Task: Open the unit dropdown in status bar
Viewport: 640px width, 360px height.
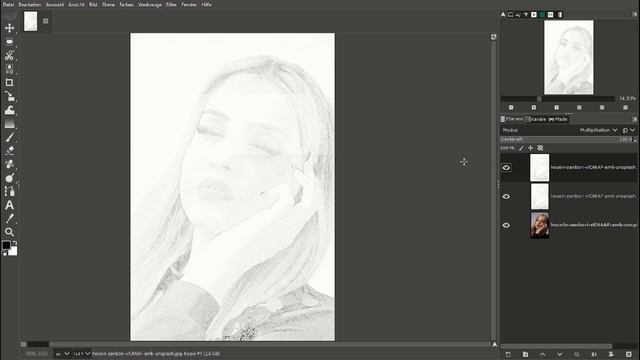Action: [x=62, y=354]
